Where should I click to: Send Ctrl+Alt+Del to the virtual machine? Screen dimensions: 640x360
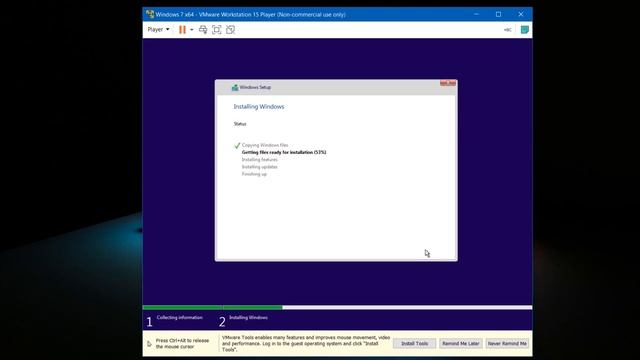pos(203,29)
